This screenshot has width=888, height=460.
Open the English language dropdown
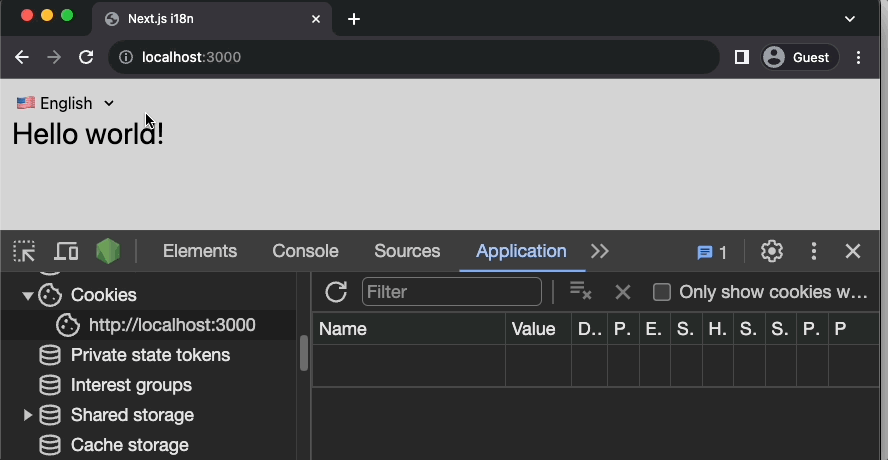click(x=66, y=103)
